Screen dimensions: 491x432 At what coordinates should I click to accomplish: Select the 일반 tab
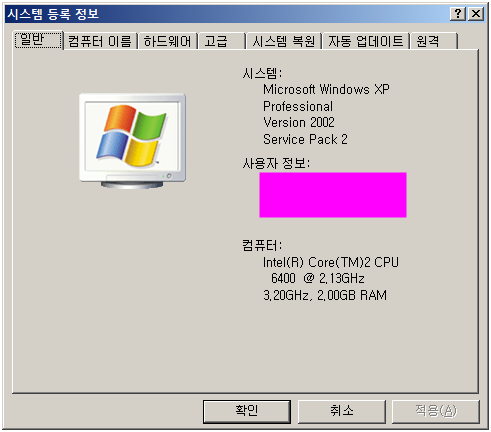pos(38,40)
